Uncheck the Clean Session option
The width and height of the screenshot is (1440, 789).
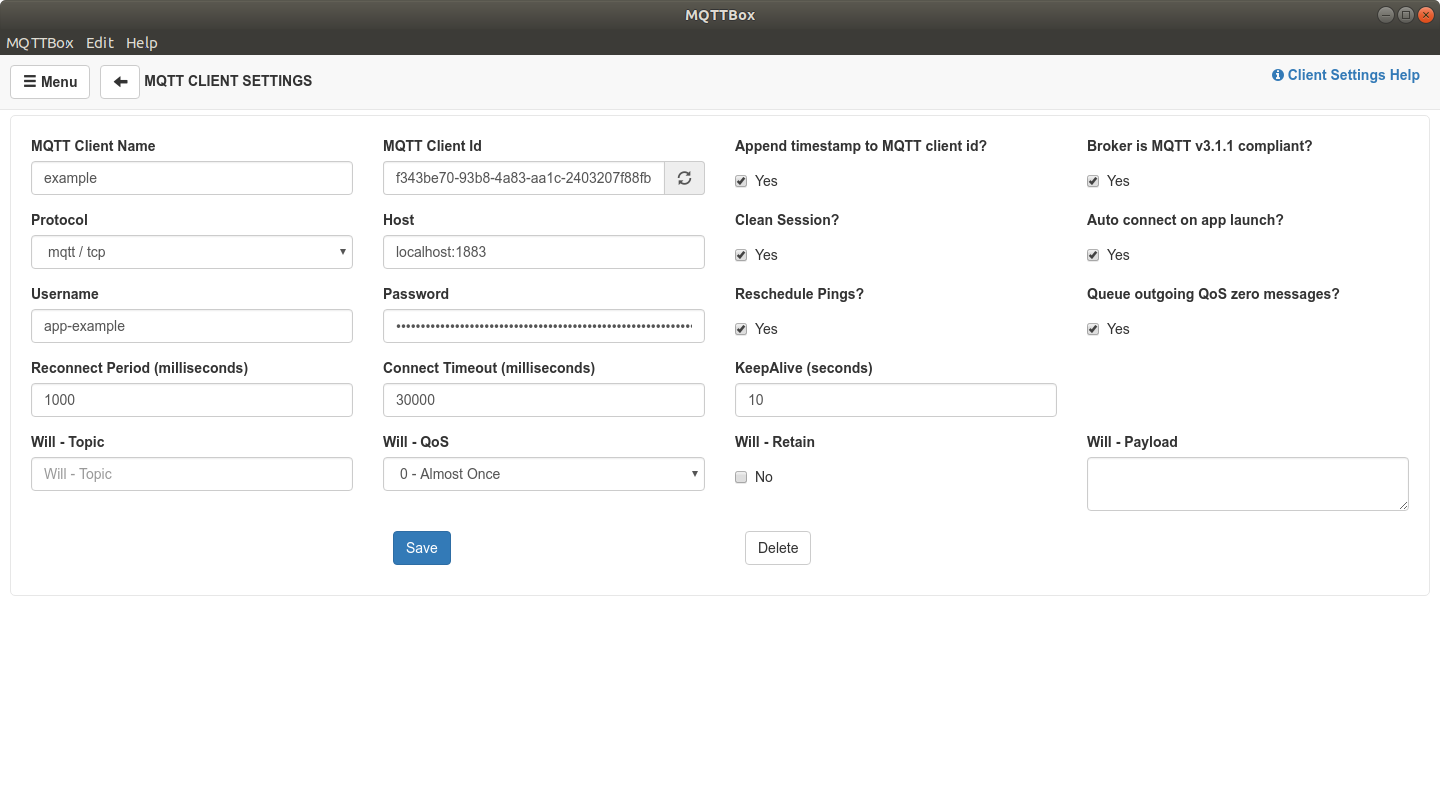tap(741, 255)
